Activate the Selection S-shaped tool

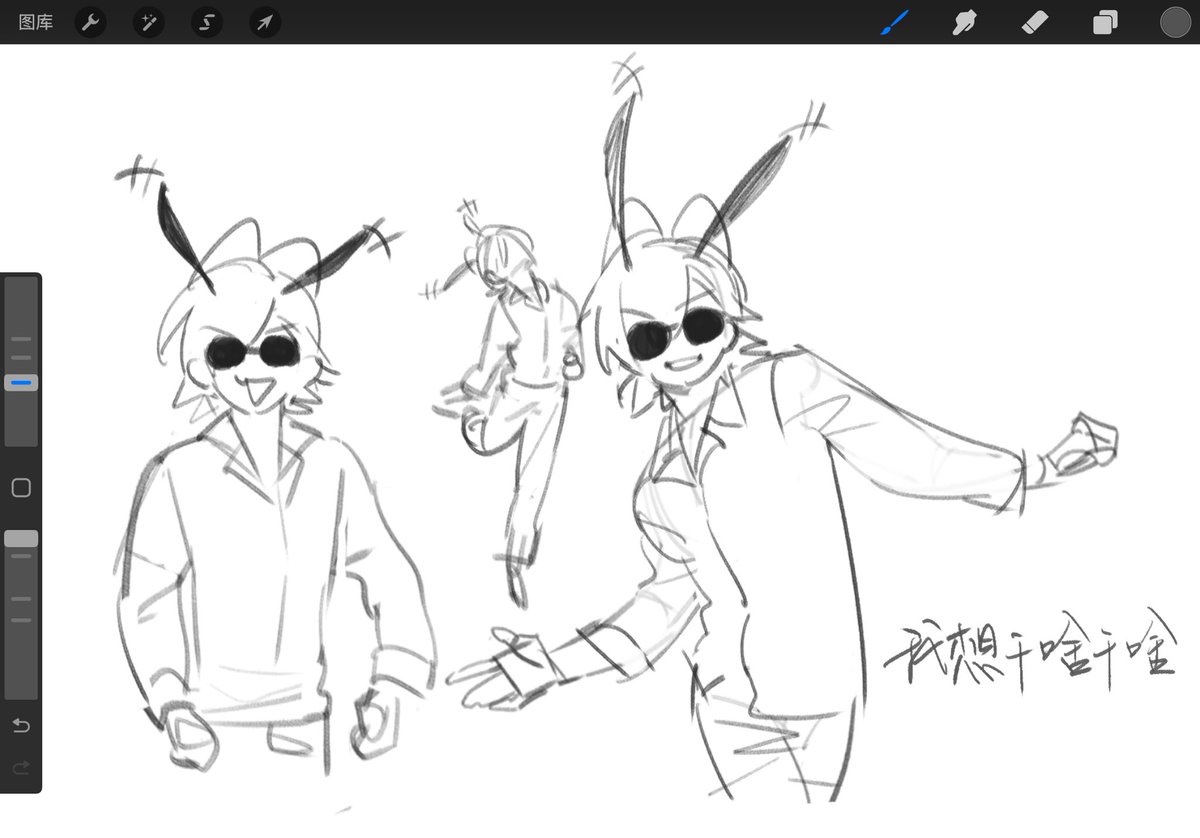tap(207, 22)
